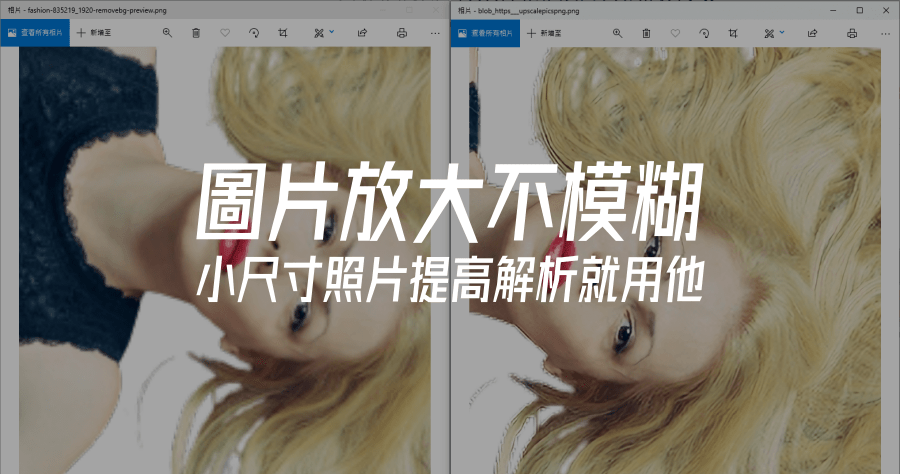Open edit & create tool in left window

pyautogui.click(x=319, y=33)
